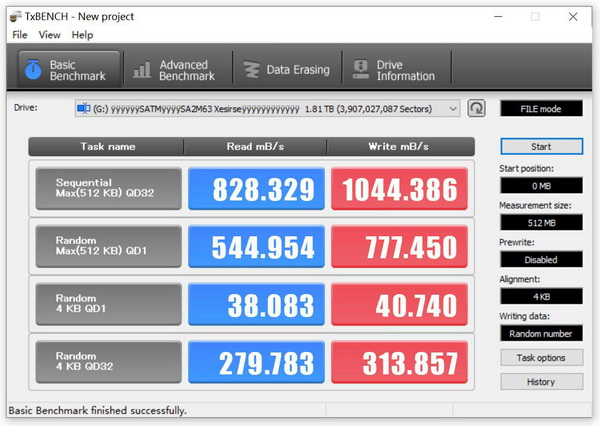Click the 38.083 read value
This screenshot has width=600, height=426.
256,304
